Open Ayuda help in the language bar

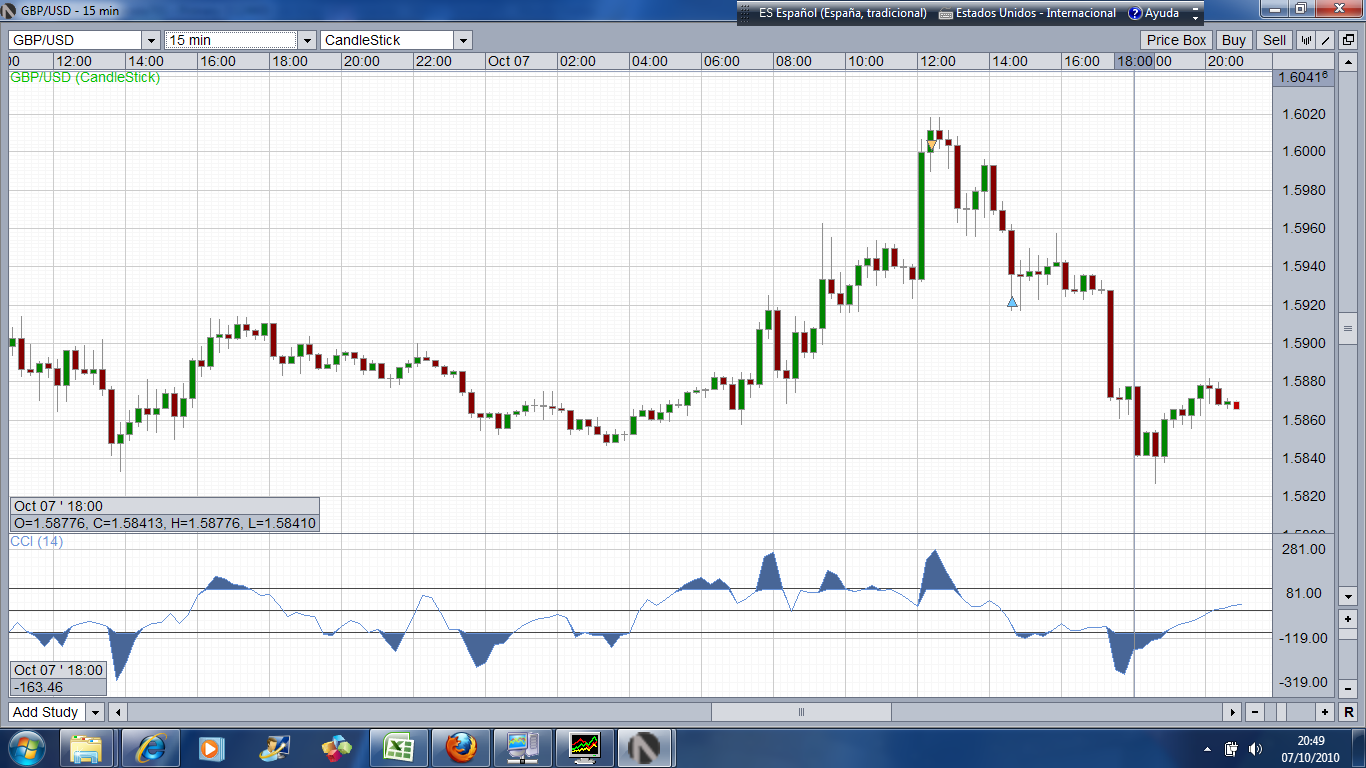(x=1153, y=13)
